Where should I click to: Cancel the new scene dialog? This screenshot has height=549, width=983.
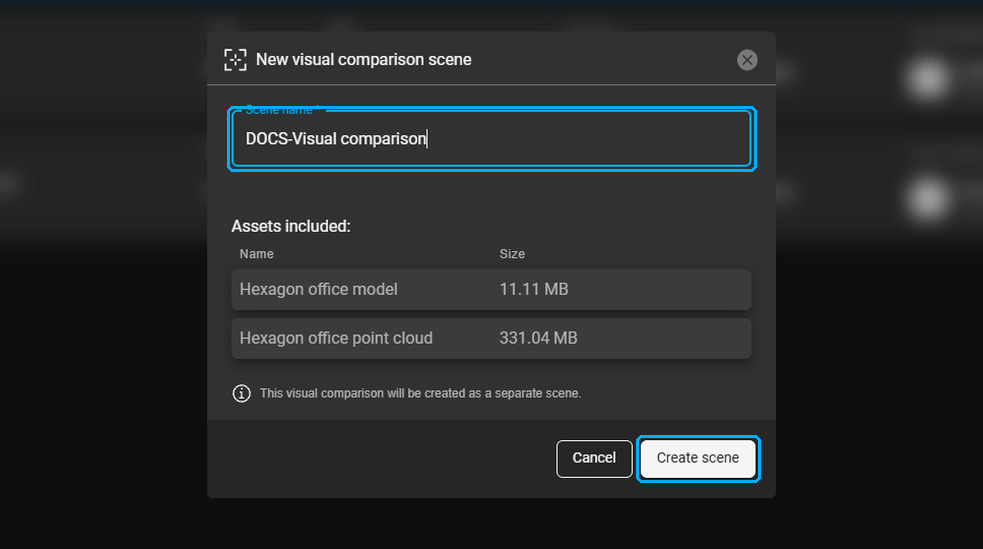[594, 458]
